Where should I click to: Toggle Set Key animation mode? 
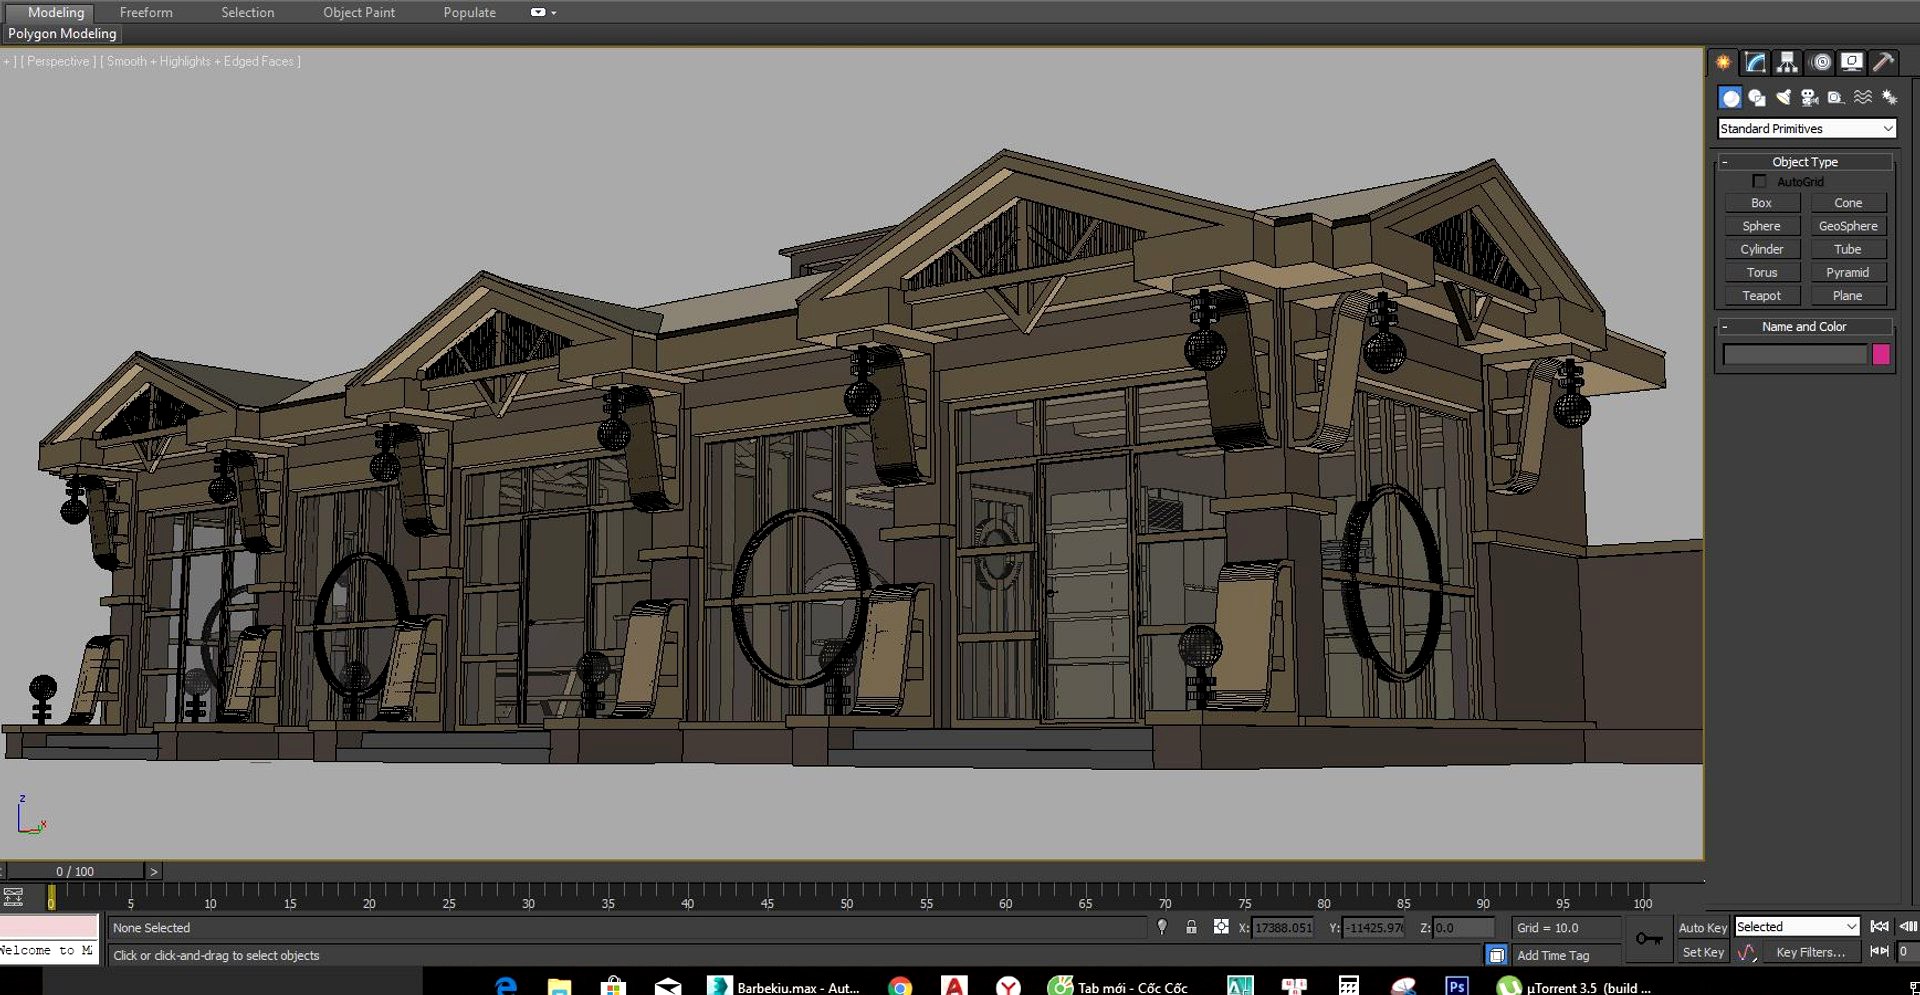tap(1703, 952)
